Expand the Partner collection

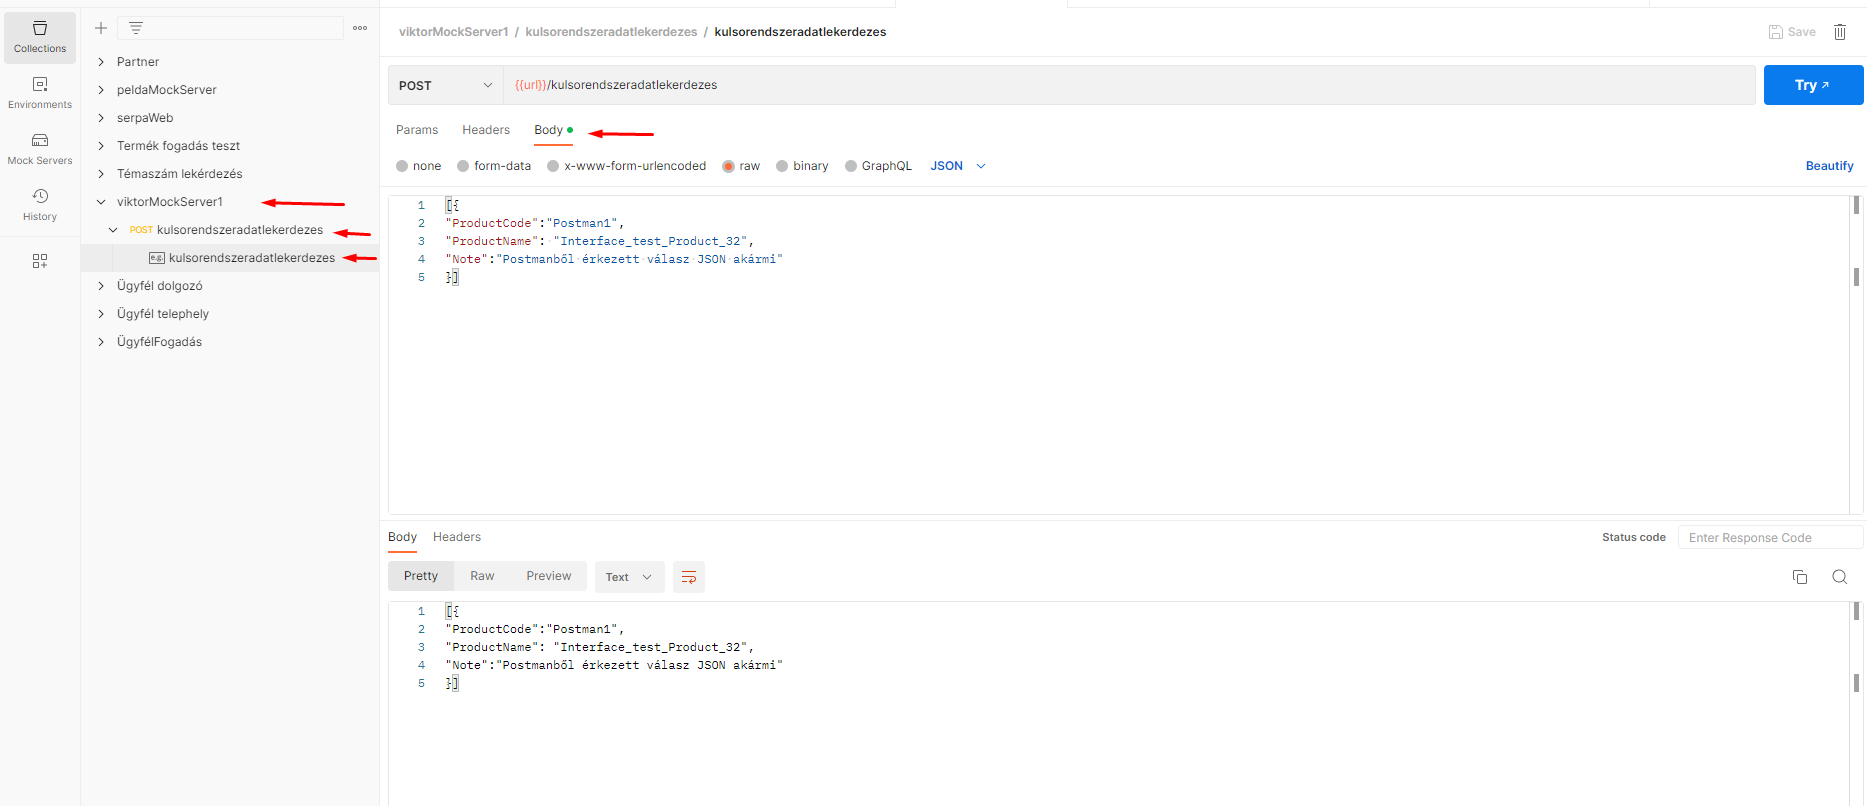pyautogui.click(x=101, y=62)
